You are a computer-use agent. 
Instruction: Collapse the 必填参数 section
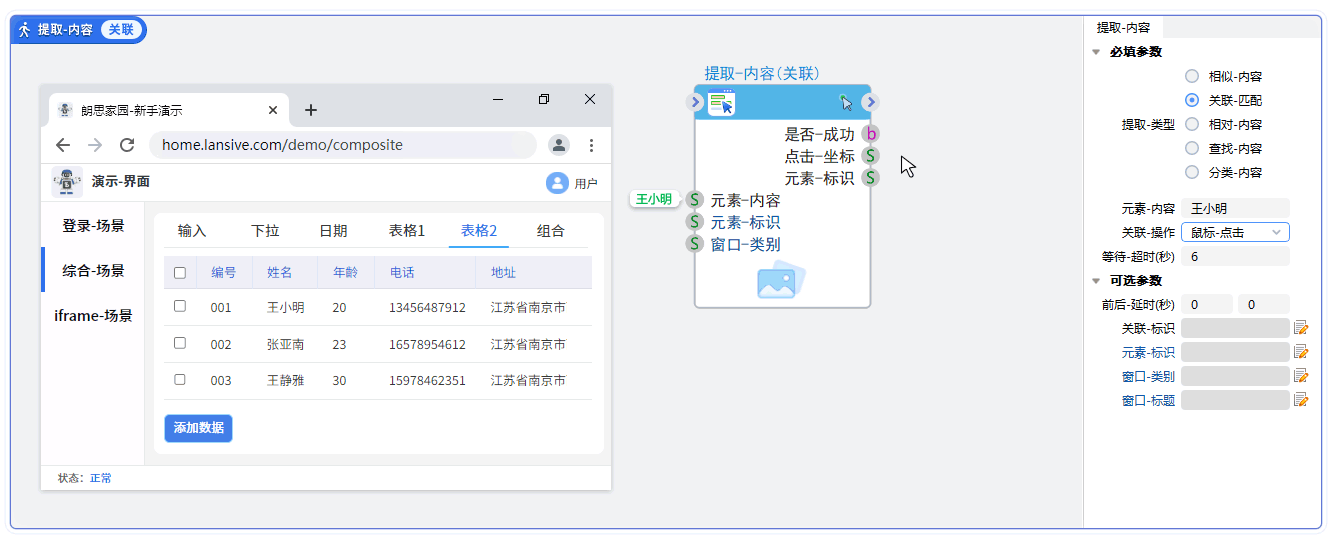pyautogui.click(x=1096, y=52)
